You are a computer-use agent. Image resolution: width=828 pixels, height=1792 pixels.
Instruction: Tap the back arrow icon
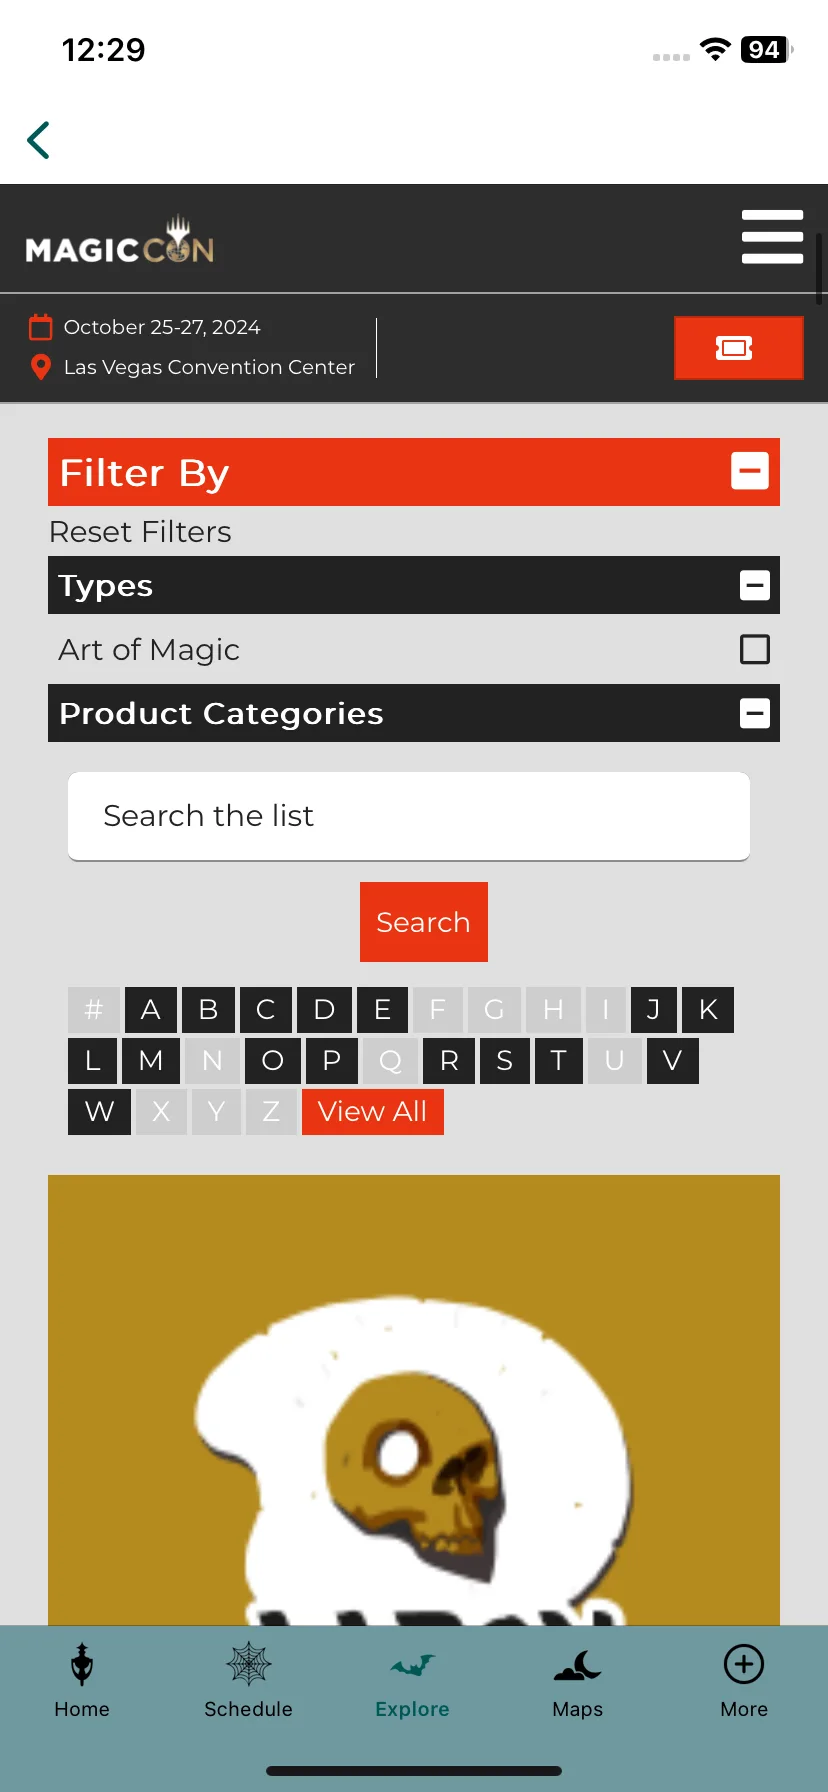point(39,140)
